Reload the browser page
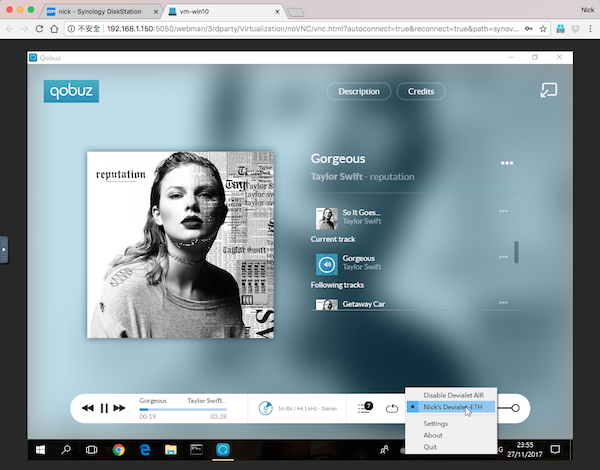The width and height of the screenshot is (600, 470). (39, 29)
